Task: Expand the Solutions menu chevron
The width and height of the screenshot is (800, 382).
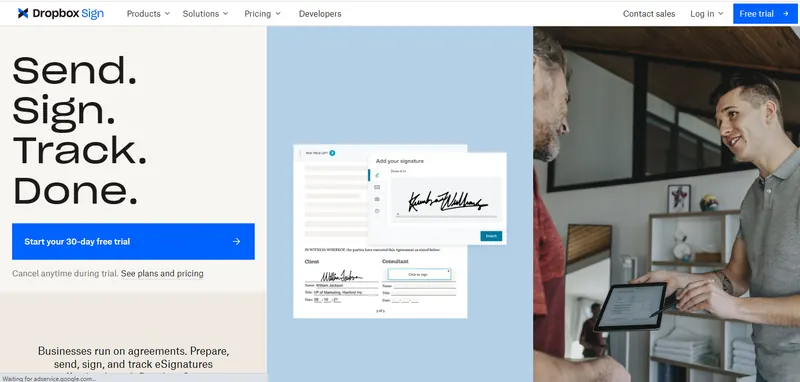Action: 226,14
